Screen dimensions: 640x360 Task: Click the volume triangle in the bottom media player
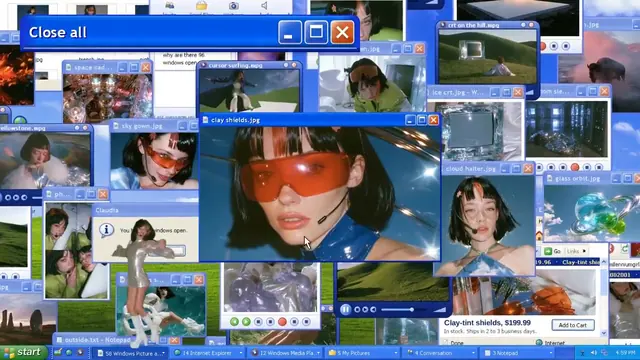pos(440,310)
